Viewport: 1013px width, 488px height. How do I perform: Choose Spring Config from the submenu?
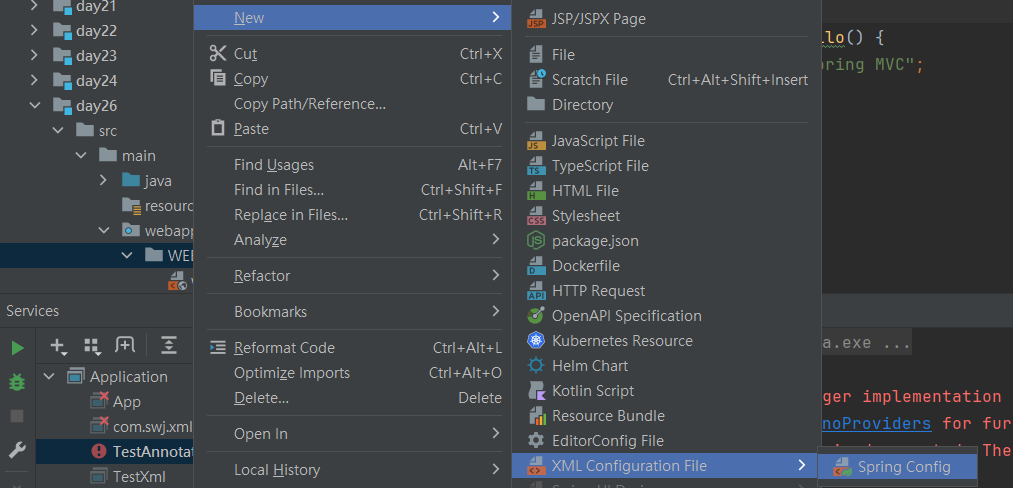(903, 467)
